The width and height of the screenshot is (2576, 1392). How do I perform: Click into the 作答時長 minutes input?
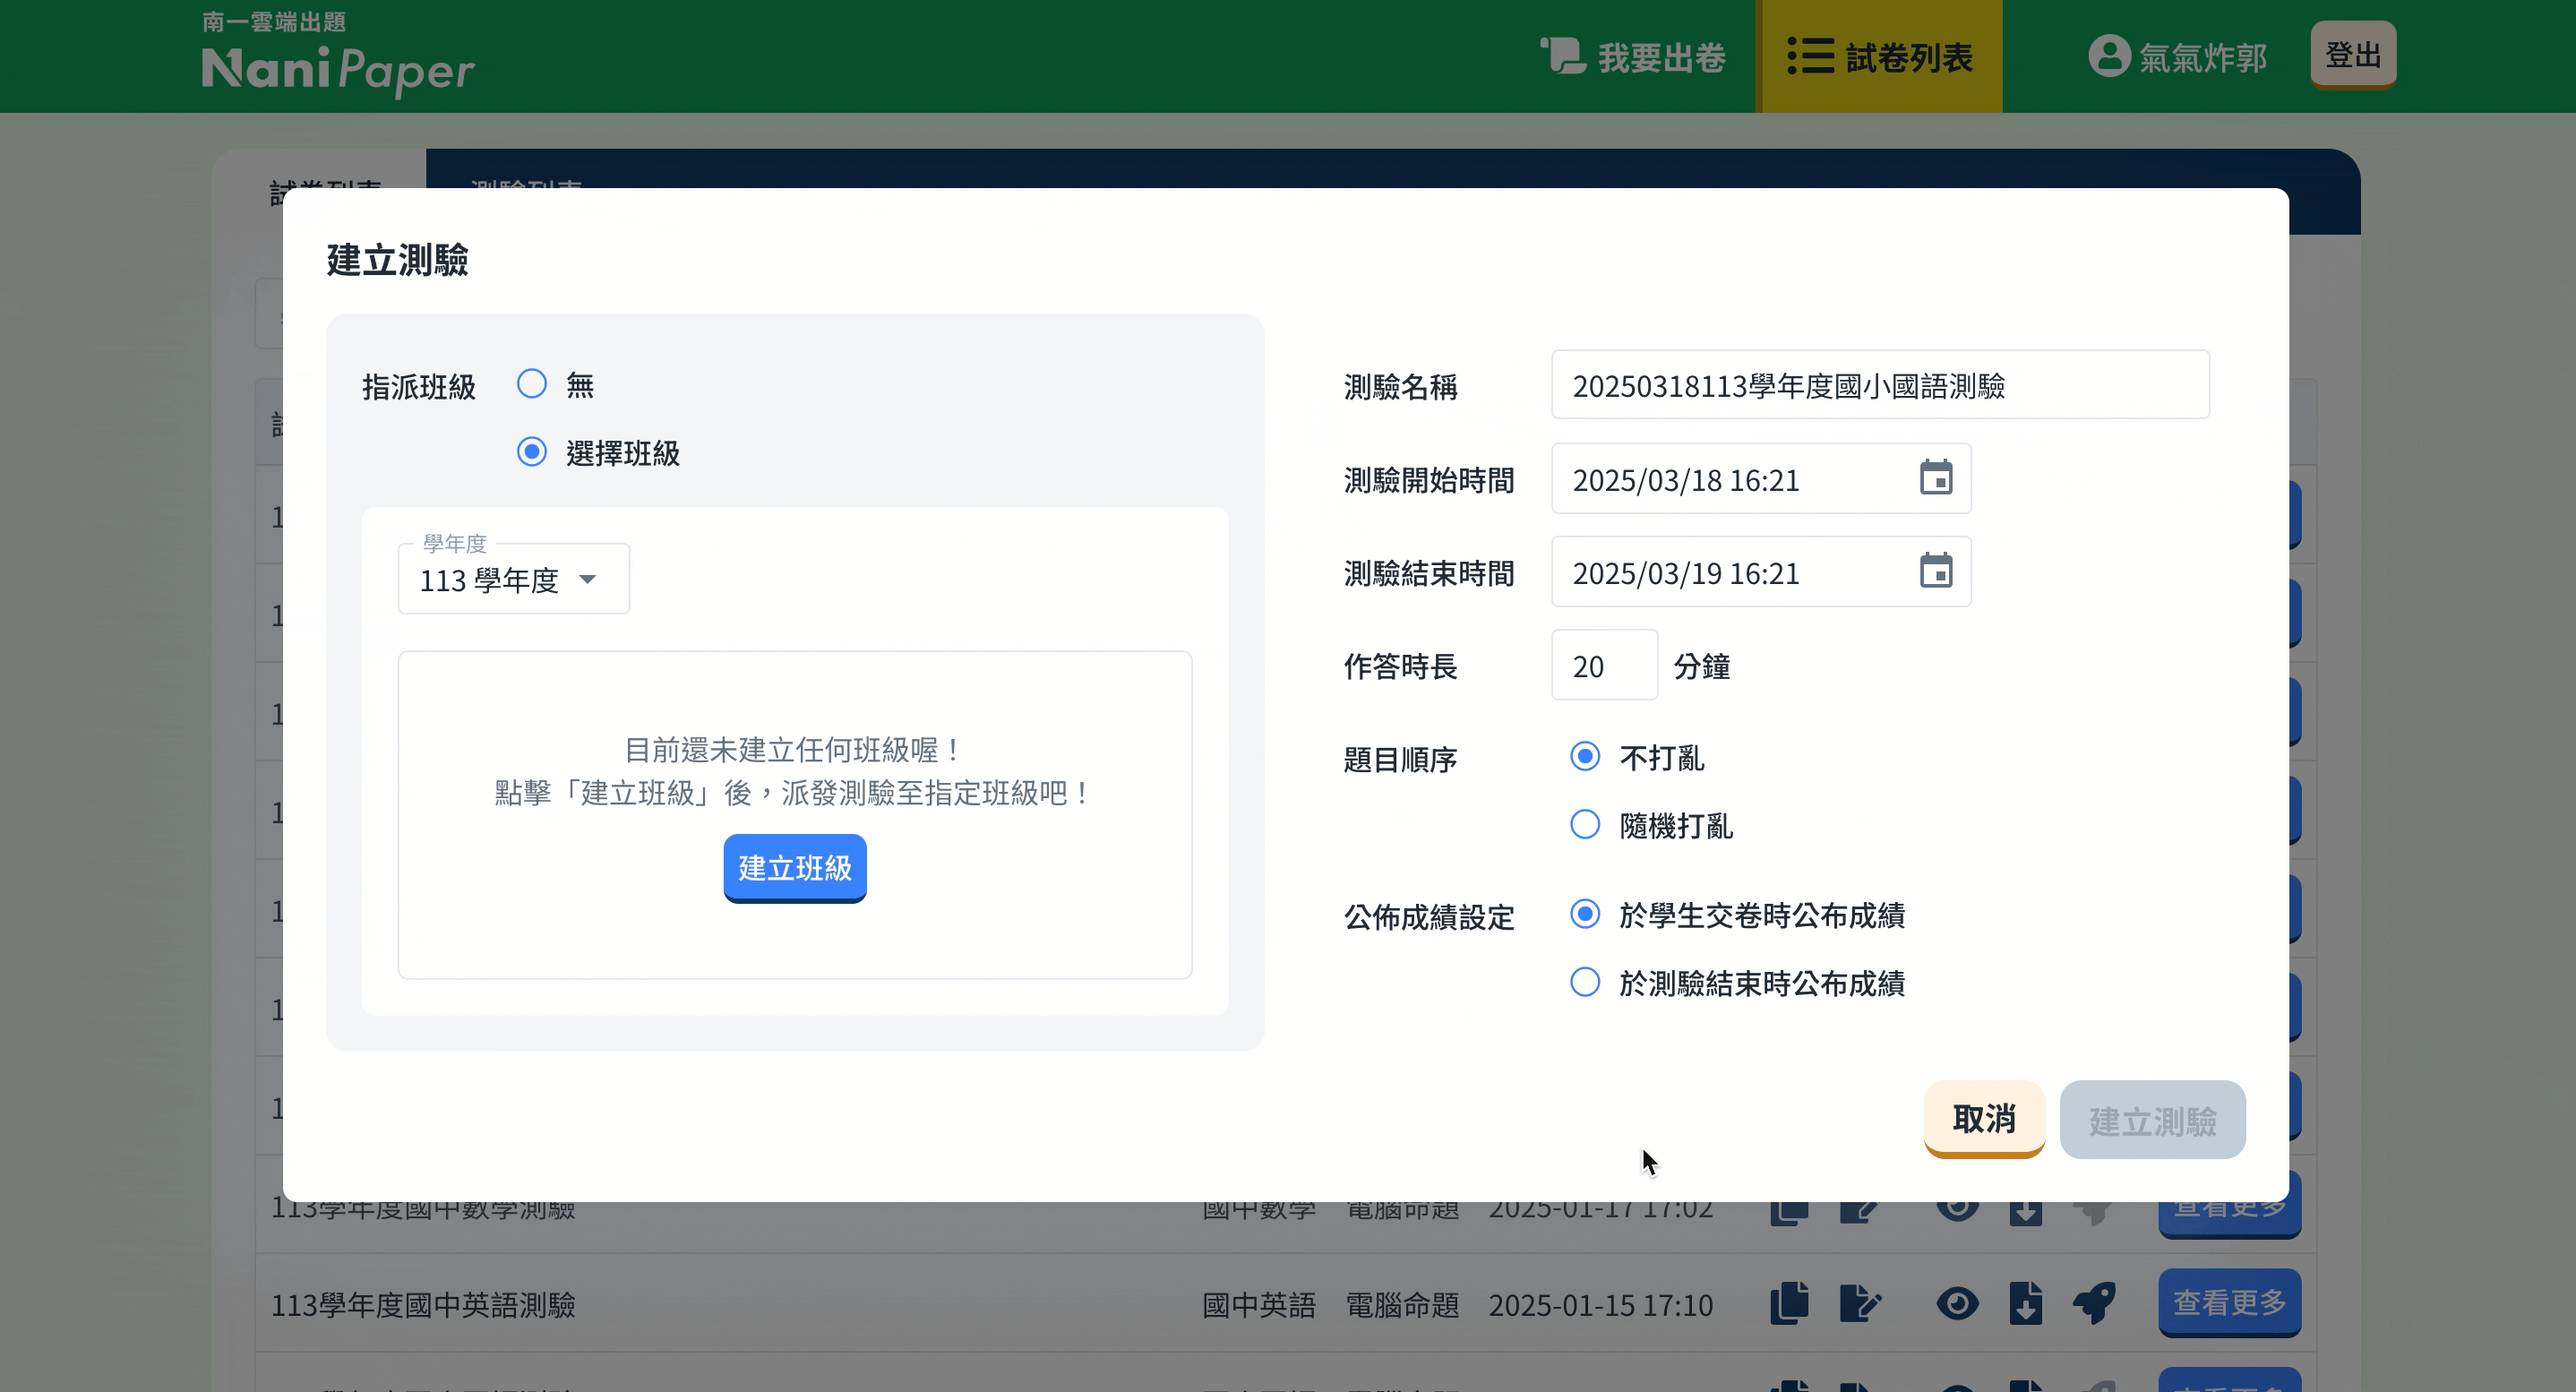[1604, 665]
